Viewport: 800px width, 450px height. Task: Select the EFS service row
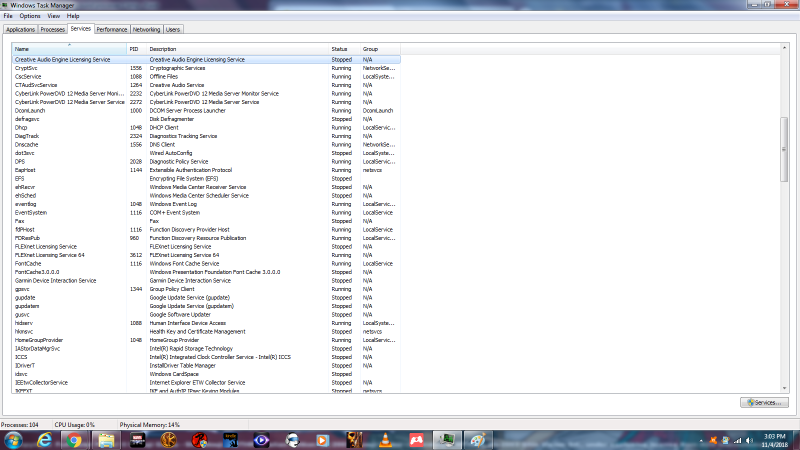[x=206, y=179]
